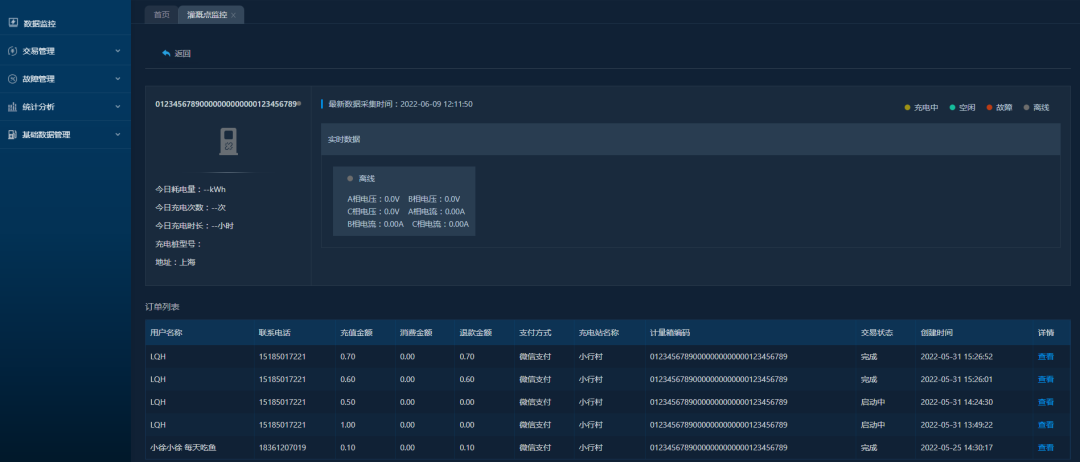1080x462 pixels.
Task: Click the C相电流 0.00A reading
Action: click(440, 224)
